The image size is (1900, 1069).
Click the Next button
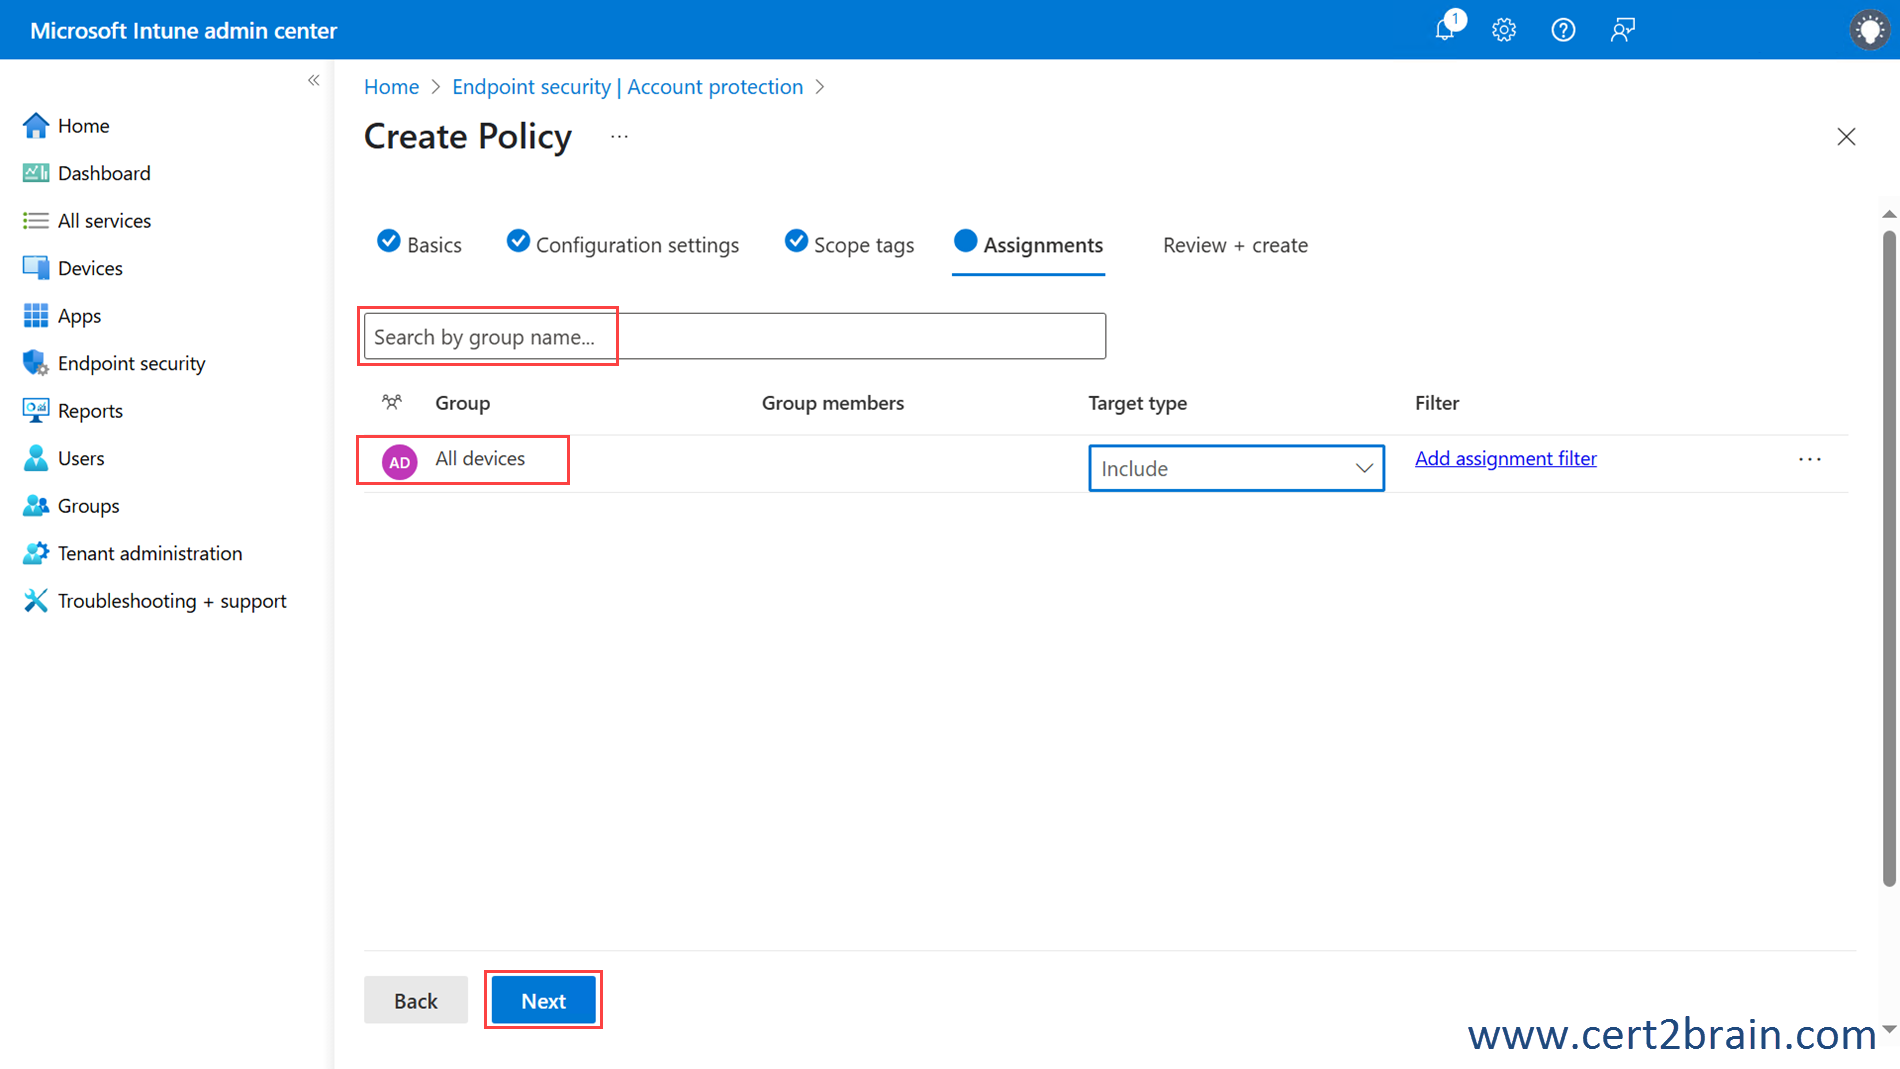[543, 1000]
